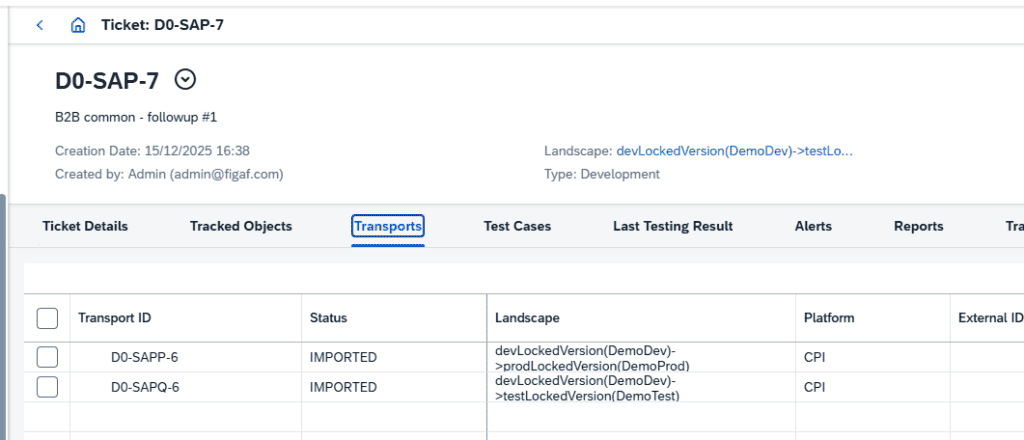This screenshot has height=440, width=1024.
Task: Switch to the Tracked Objects tab
Action: tap(241, 227)
